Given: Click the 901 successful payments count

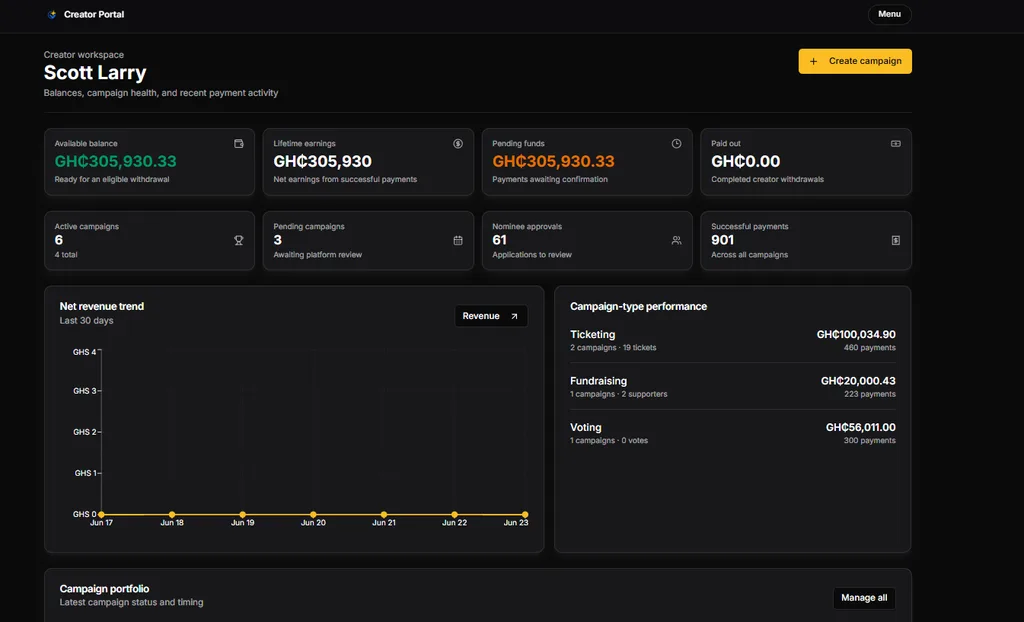Looking at the screenshot, I should 722,240.
